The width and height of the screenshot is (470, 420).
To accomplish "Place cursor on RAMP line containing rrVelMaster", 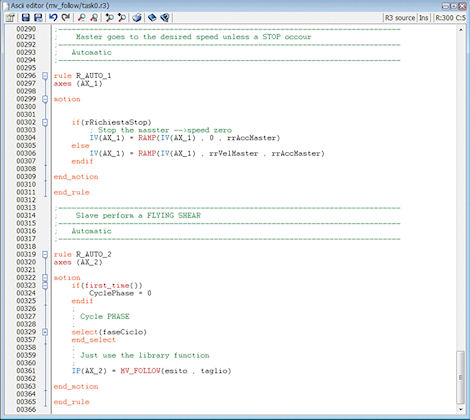I will (207, 154).
